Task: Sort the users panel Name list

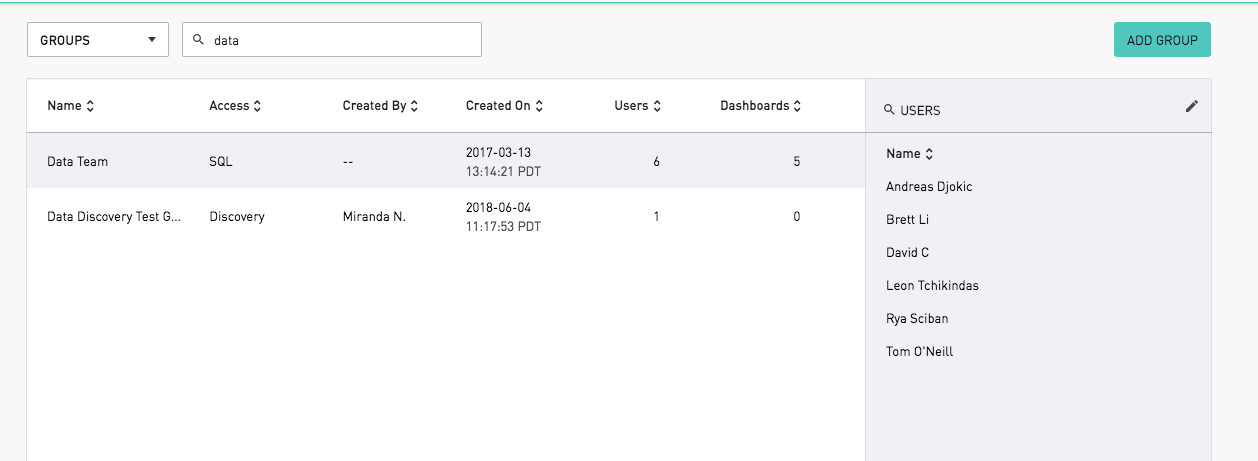Action: [x=929, y=154]
